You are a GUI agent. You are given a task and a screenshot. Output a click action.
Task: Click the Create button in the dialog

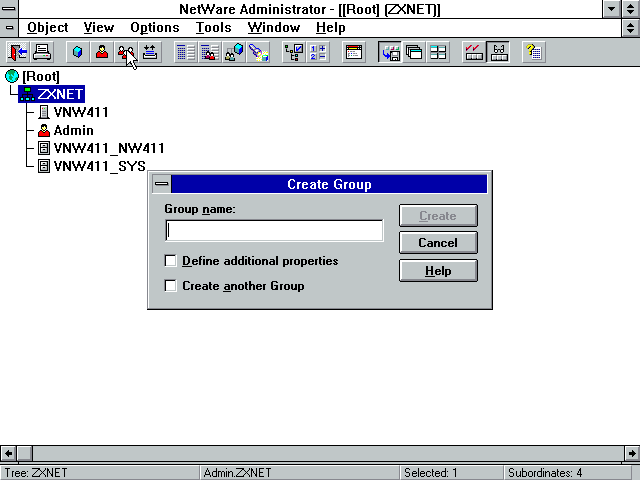click(438, 216)
